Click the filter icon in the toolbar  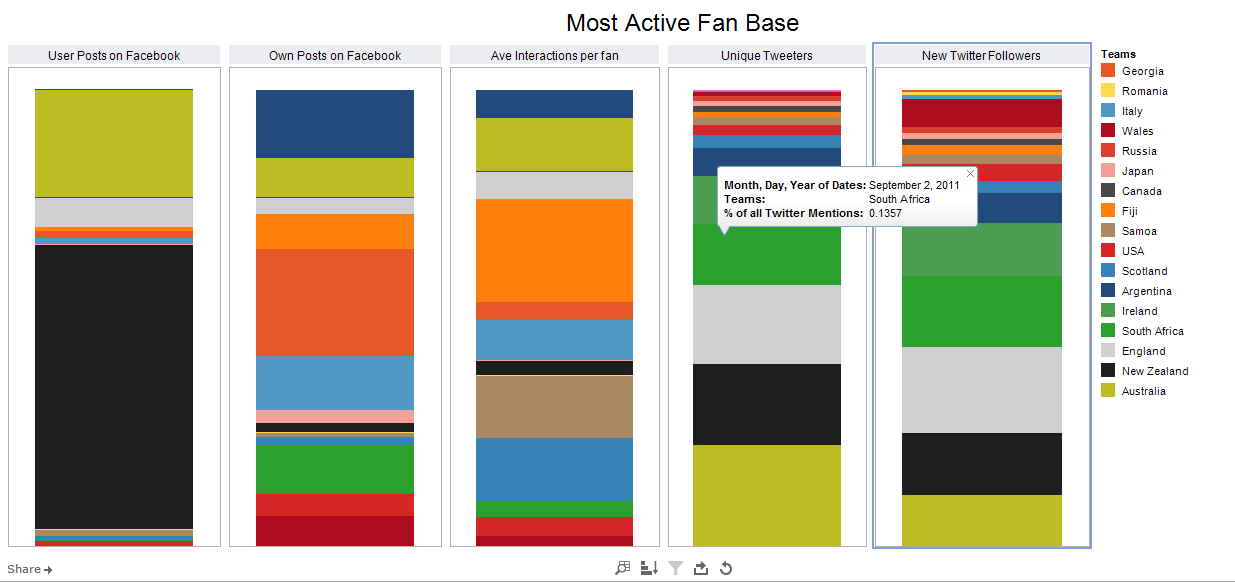coord(675,568)
